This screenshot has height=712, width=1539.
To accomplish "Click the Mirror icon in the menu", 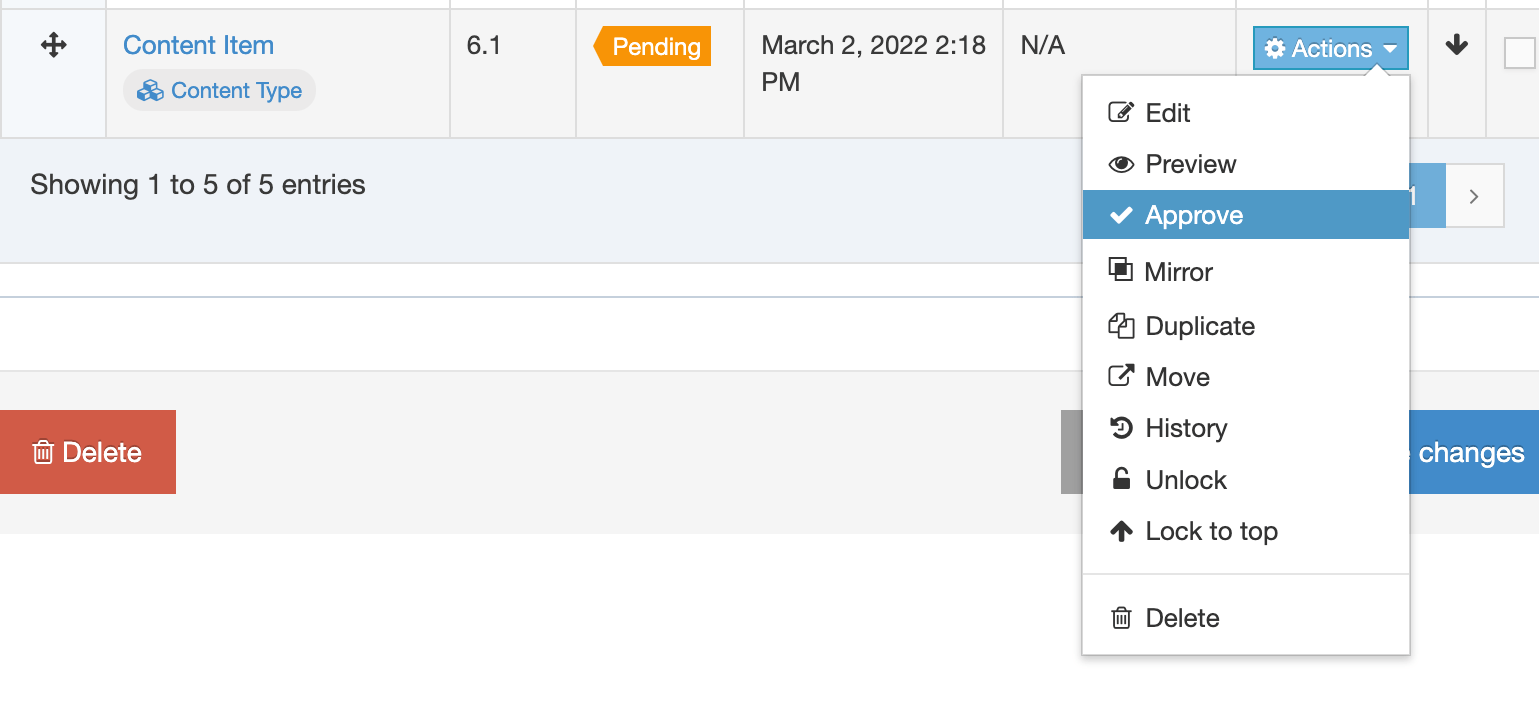I will point(1122,270).
